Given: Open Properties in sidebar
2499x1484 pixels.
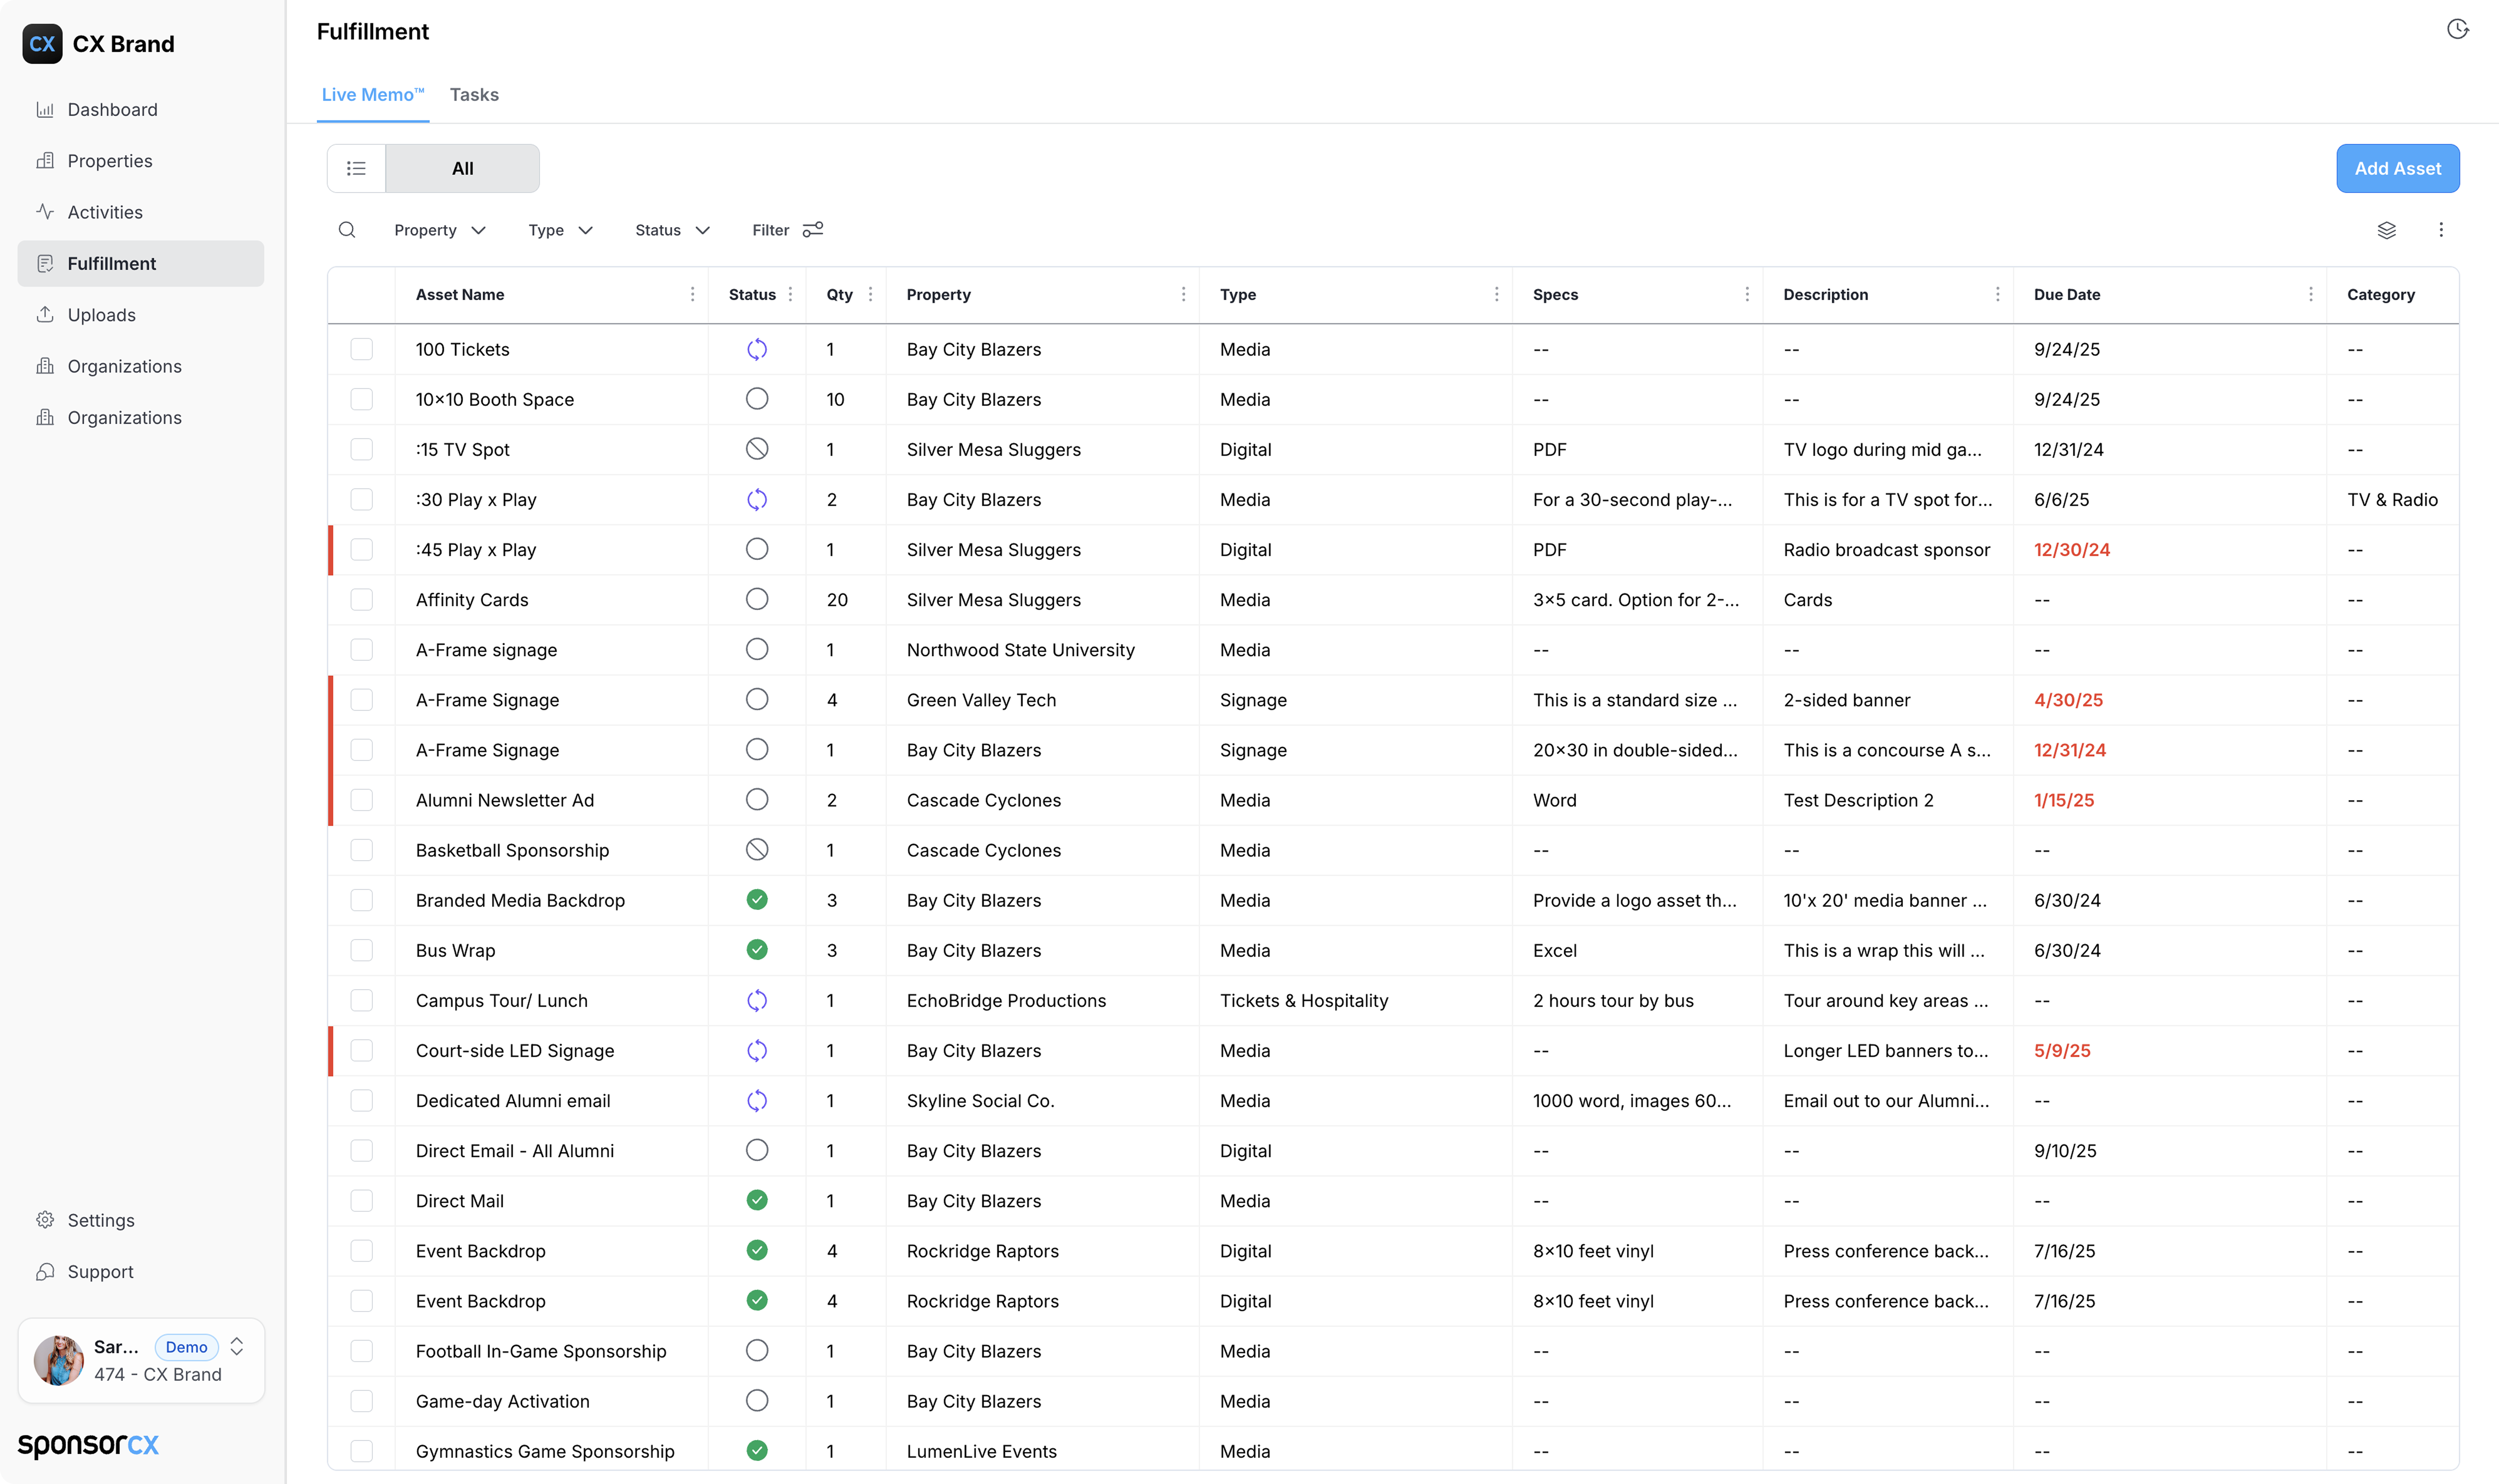Looking at the screenshot, I should coord(141,161).
